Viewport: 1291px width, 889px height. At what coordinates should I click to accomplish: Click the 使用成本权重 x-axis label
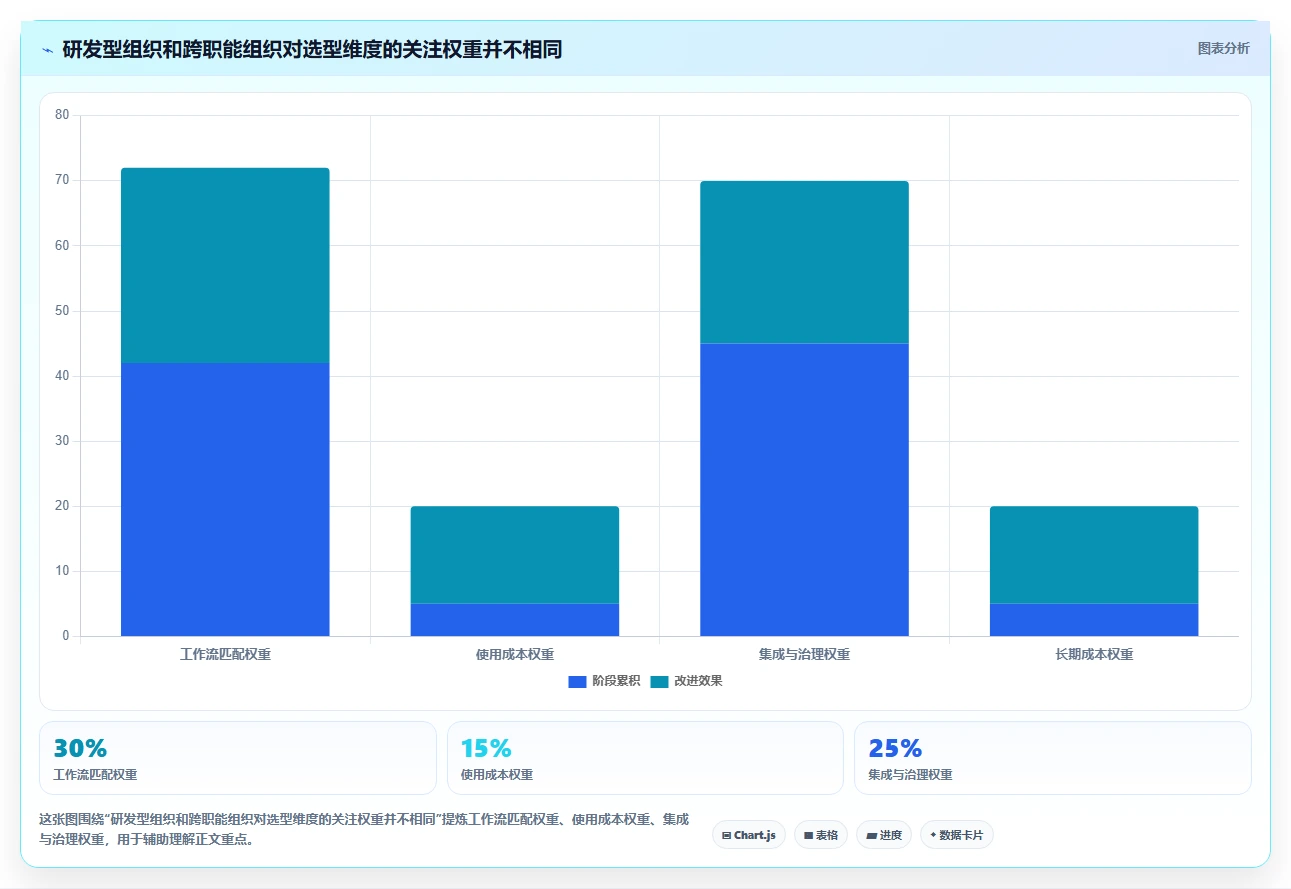[x=515, y=655]
